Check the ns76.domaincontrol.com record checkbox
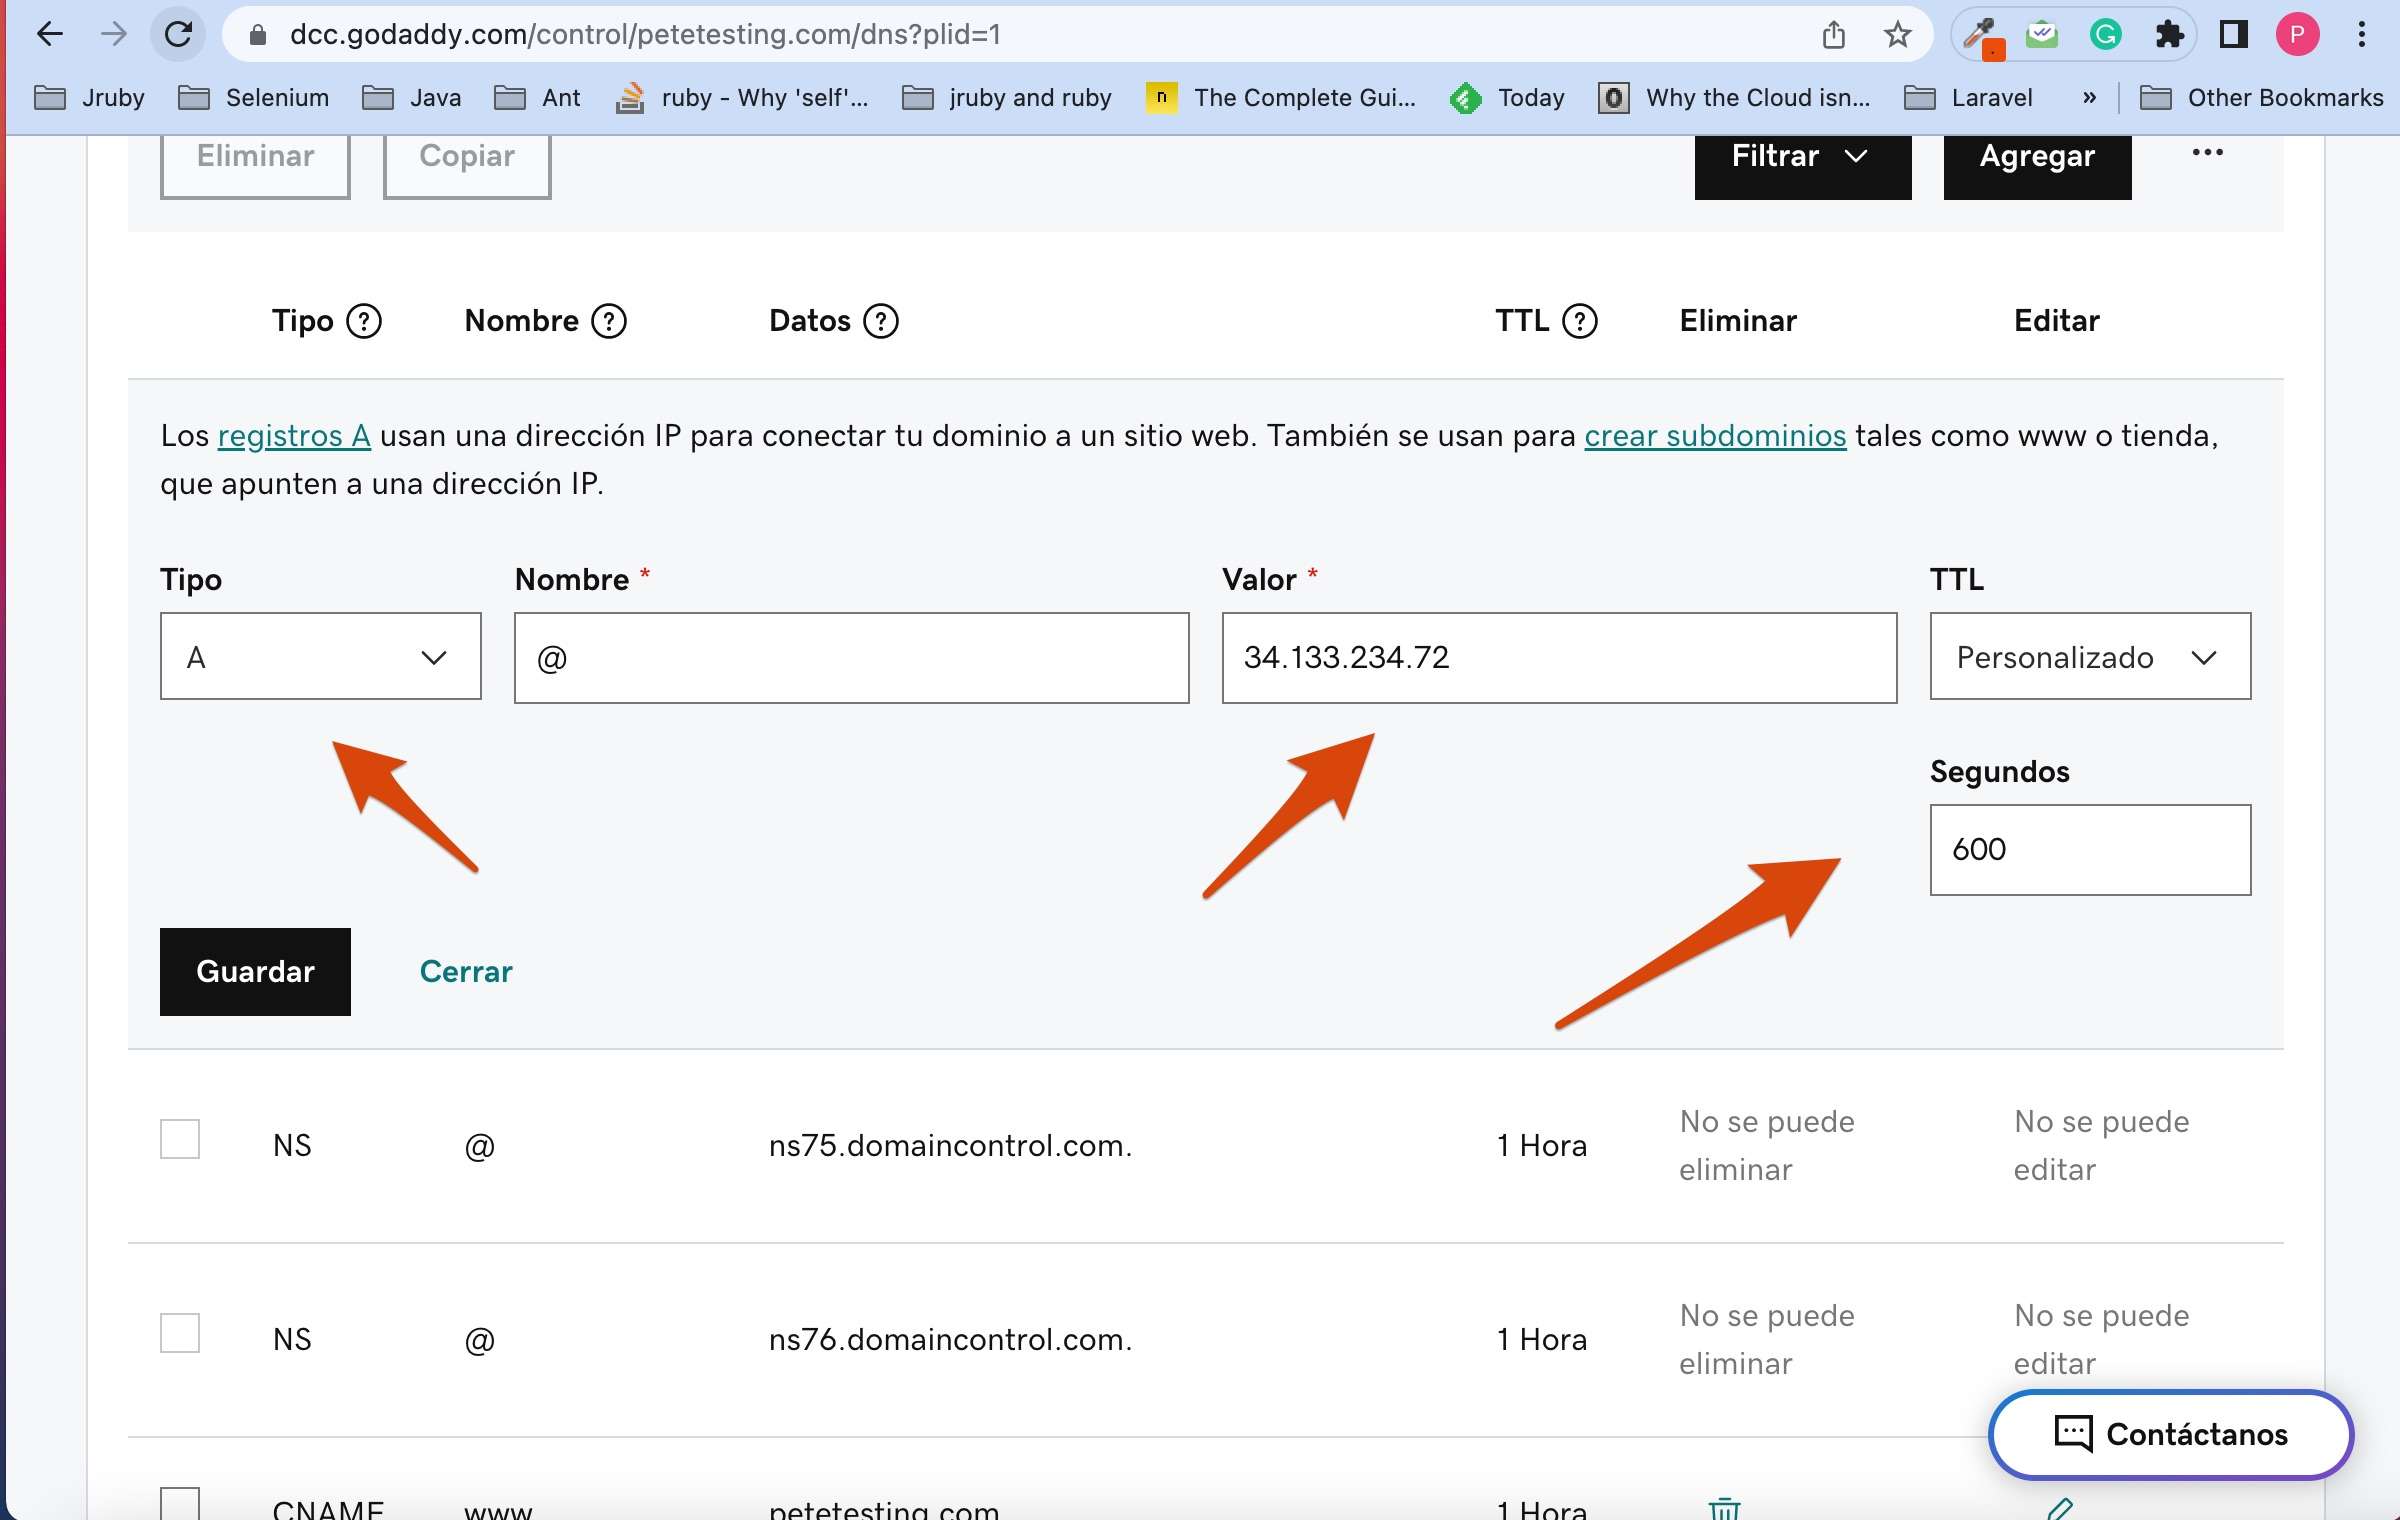The image size is (2400, 1520). pos(180,1333)
